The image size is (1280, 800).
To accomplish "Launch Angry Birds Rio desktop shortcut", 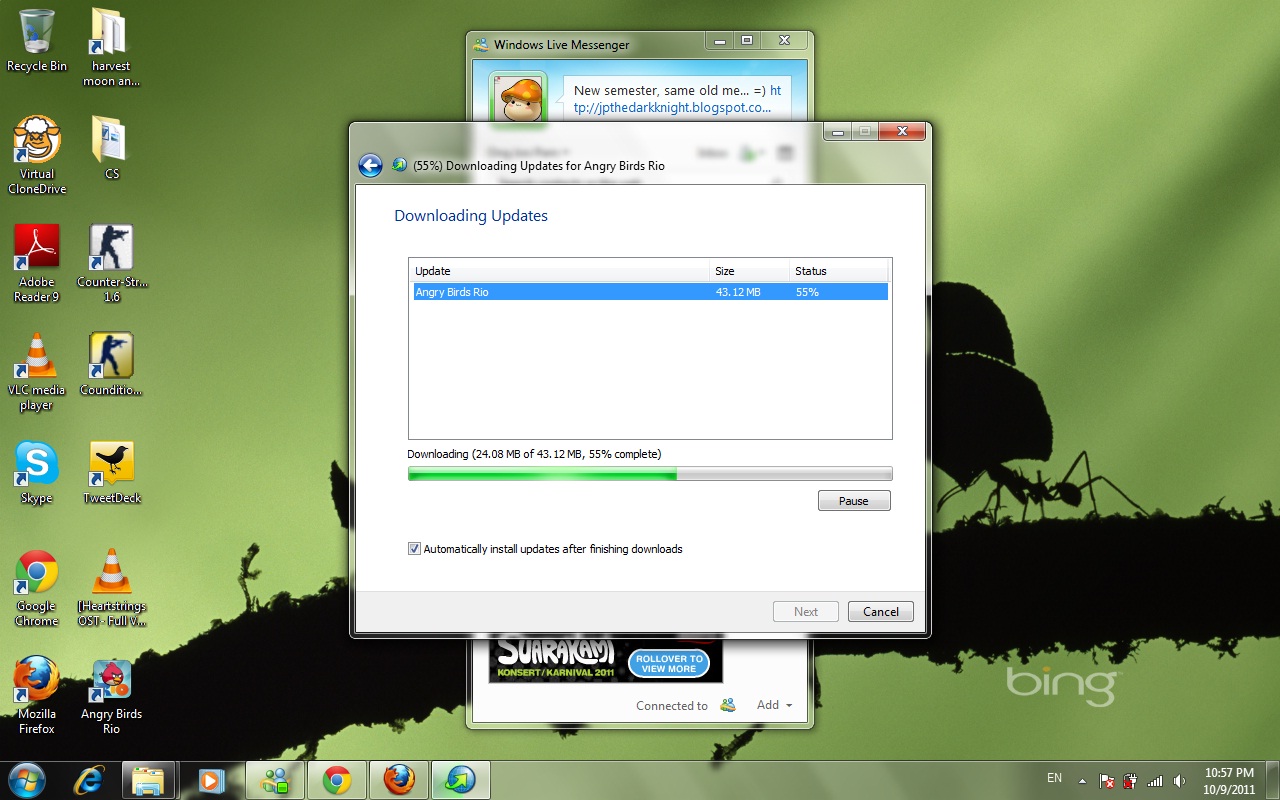I will point(111,695).
